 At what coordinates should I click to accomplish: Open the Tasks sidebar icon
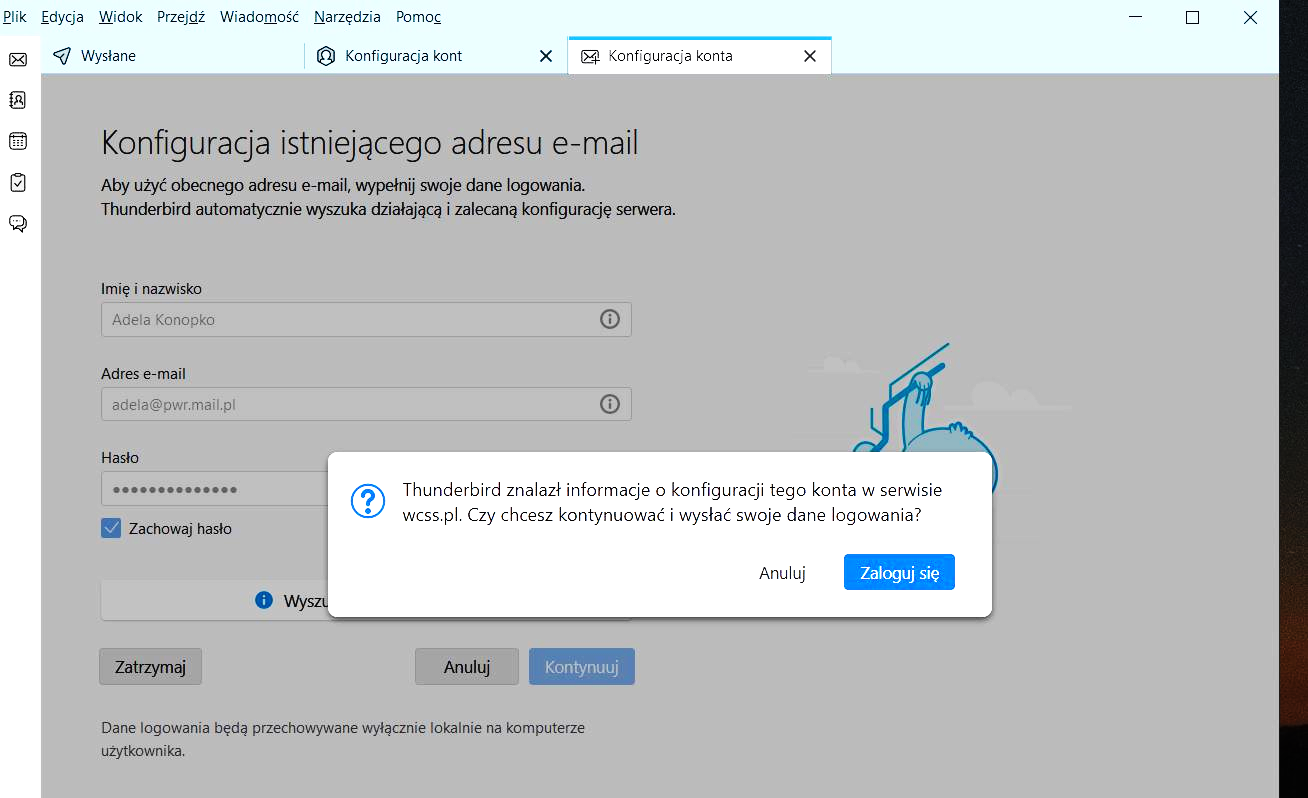pos(18,182)
